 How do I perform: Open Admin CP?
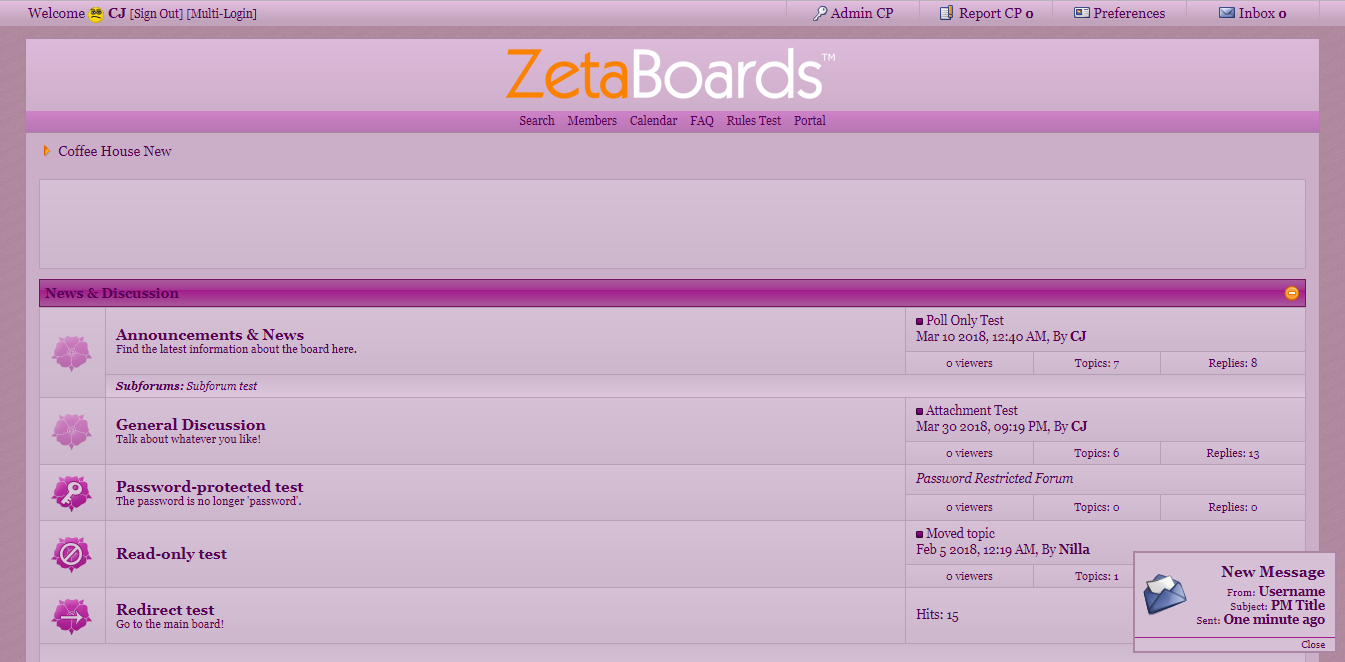point(861,13)
